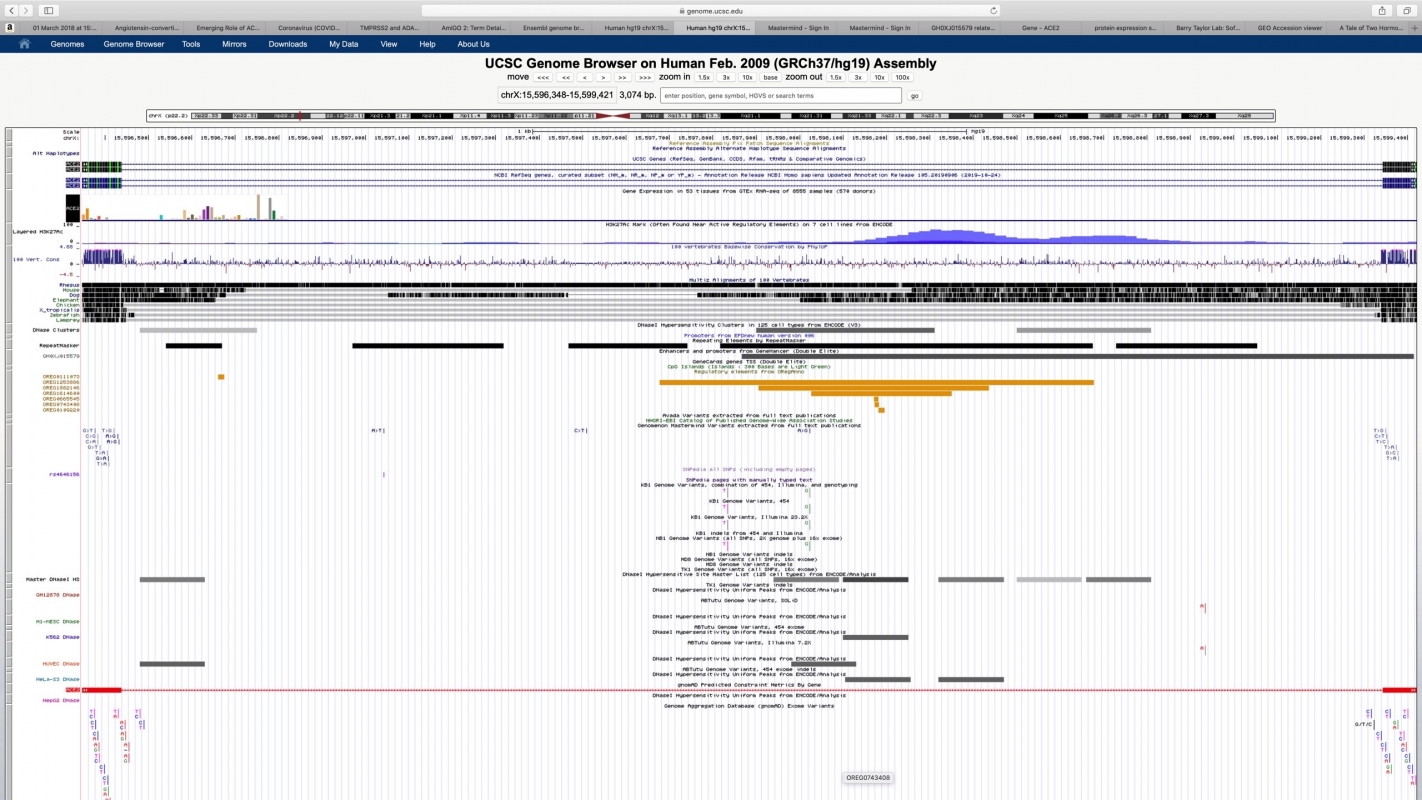Zoom in 10x on the region
The width and height of the screenshot is (1422, 800).
point(747,77)
